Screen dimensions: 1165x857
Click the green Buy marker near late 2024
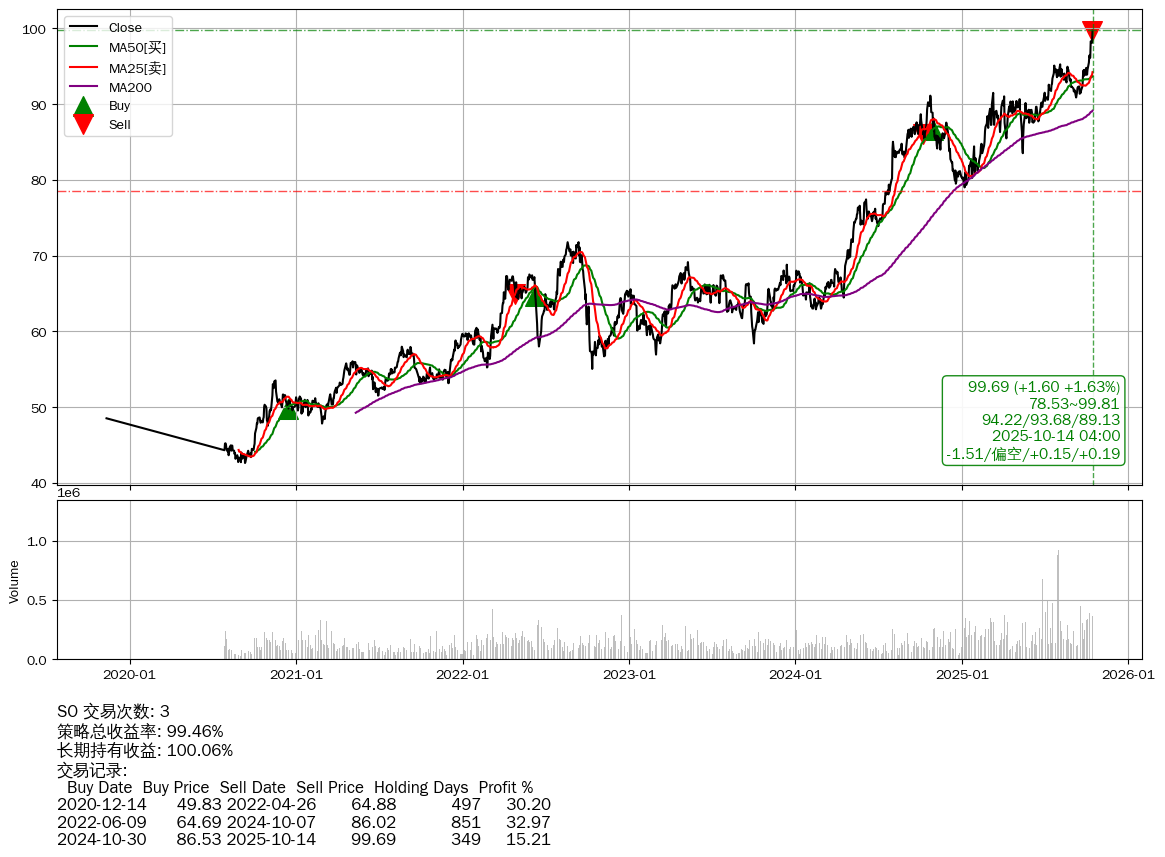click(x=930, y=131)
